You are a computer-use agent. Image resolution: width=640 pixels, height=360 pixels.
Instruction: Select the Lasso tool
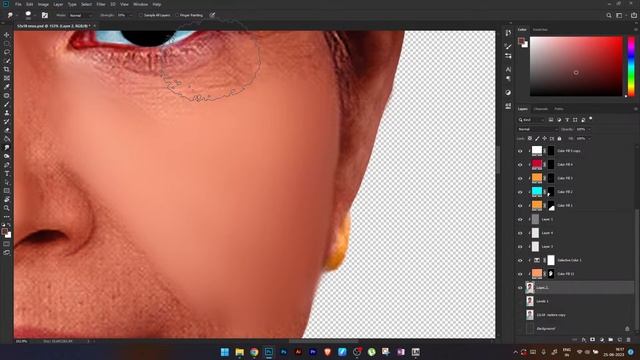(x=7, y=52)
